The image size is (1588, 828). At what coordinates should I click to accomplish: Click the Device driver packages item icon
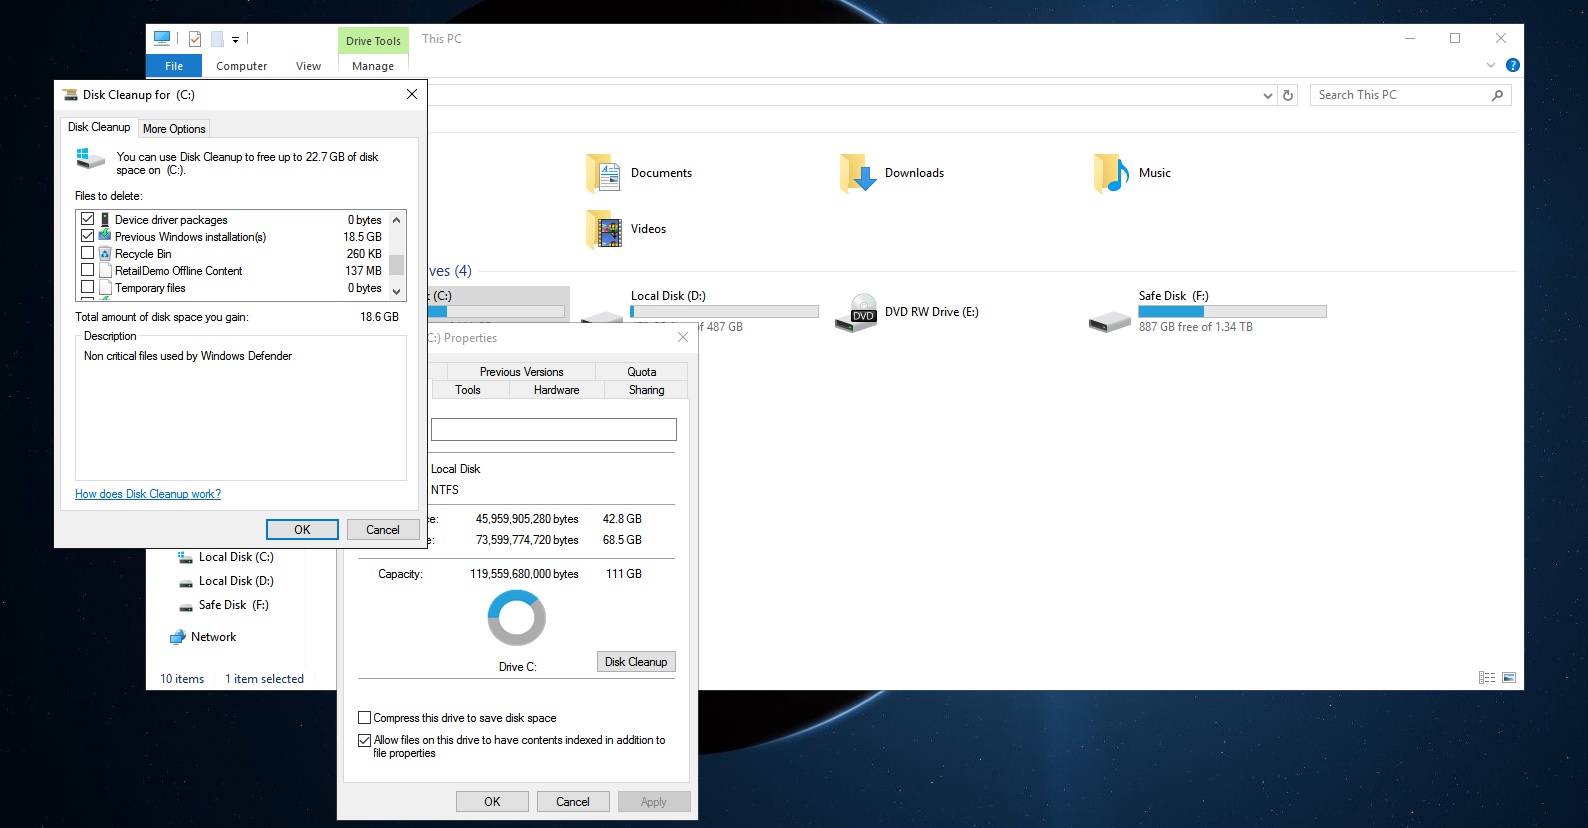pyautogui.click(x=105, y=220)
